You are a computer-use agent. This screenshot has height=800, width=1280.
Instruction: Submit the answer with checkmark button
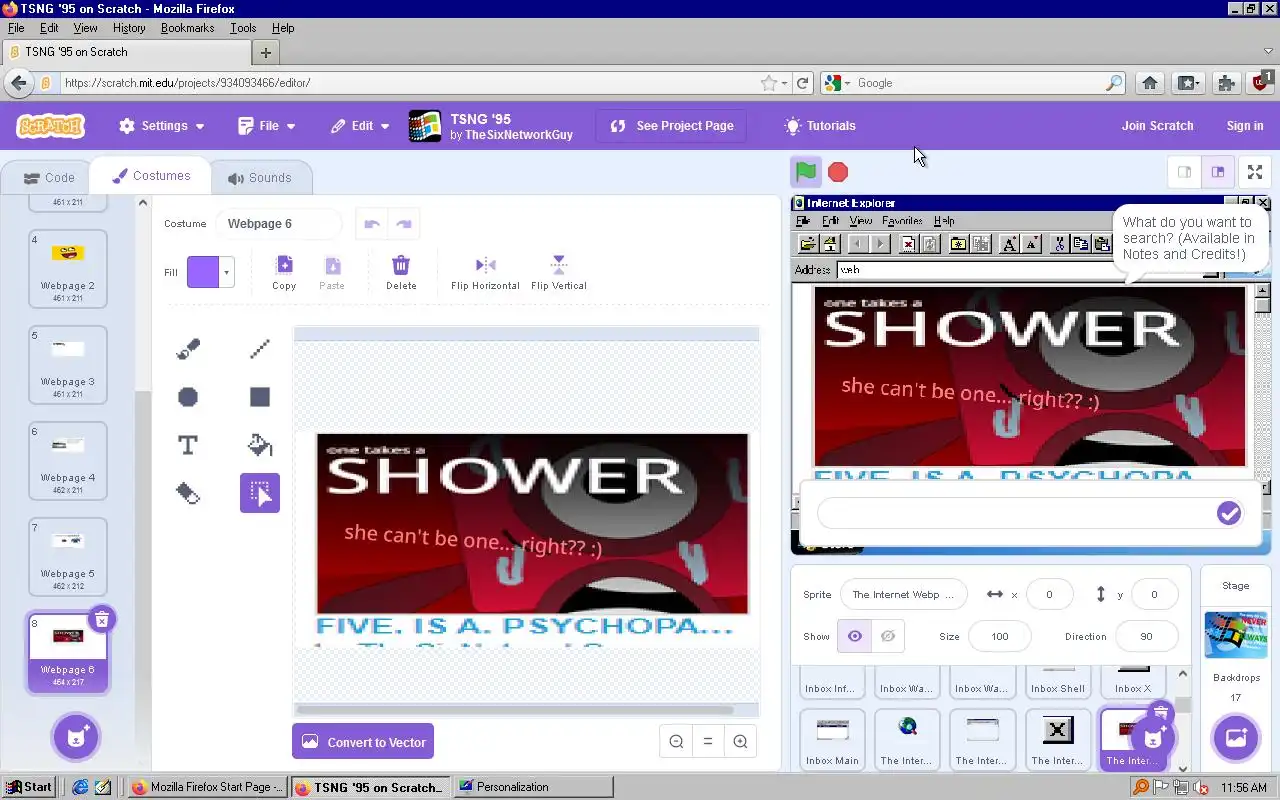[1229, 513]
